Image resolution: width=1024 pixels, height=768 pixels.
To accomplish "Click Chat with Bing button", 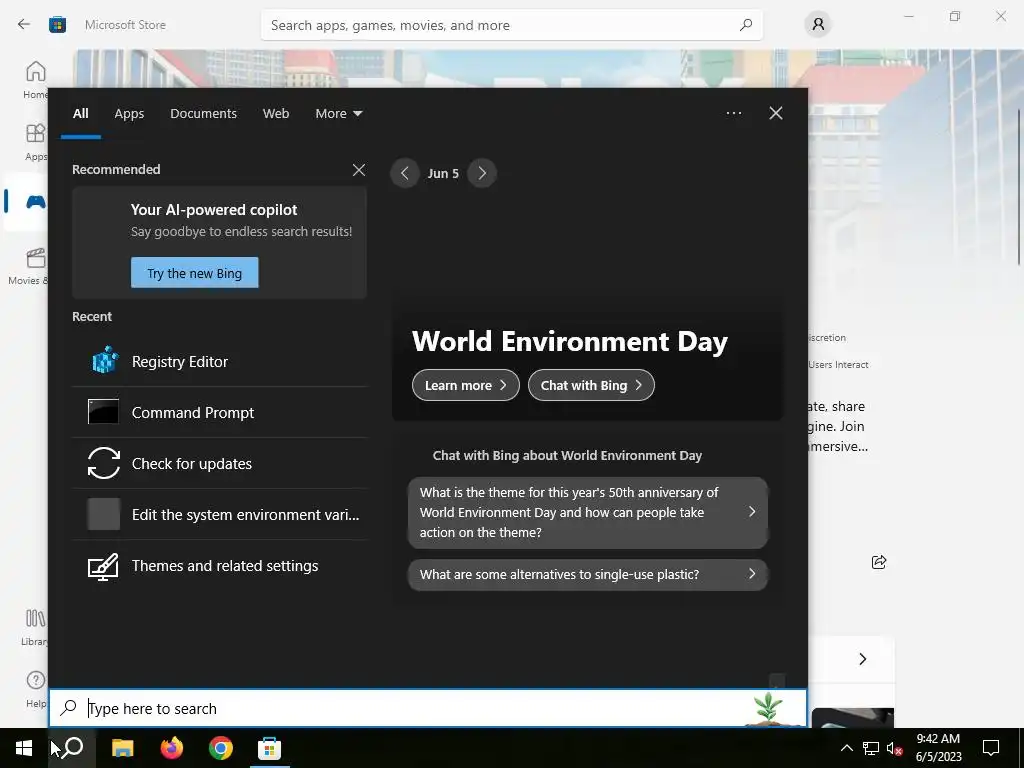I will 591,385.
